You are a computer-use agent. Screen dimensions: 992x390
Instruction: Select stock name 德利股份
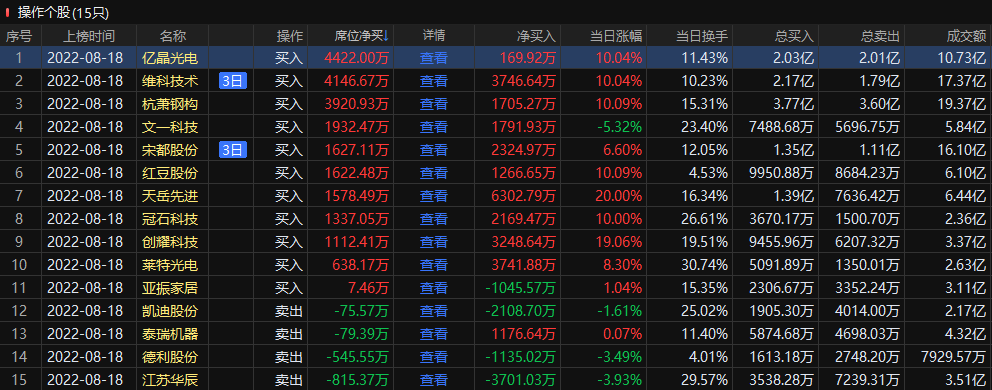pos(170,356)
